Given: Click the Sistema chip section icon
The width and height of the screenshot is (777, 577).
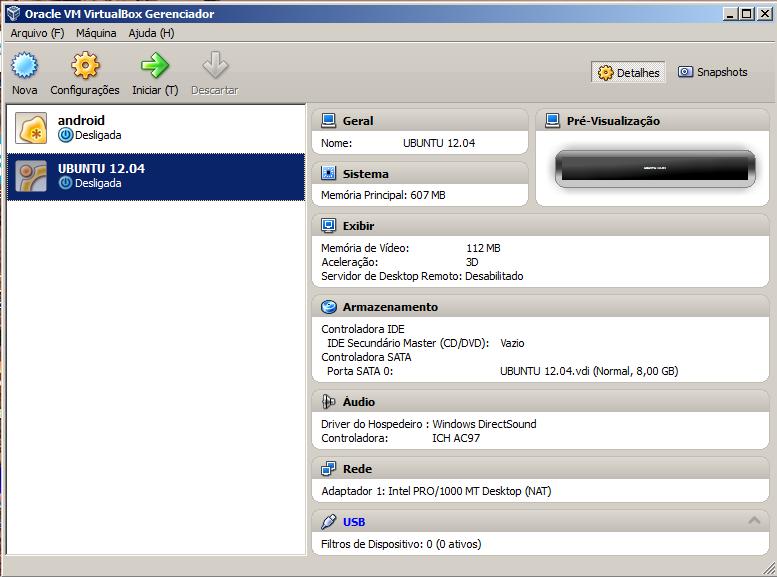Looking at the screenshot, I should coord(328,174).
